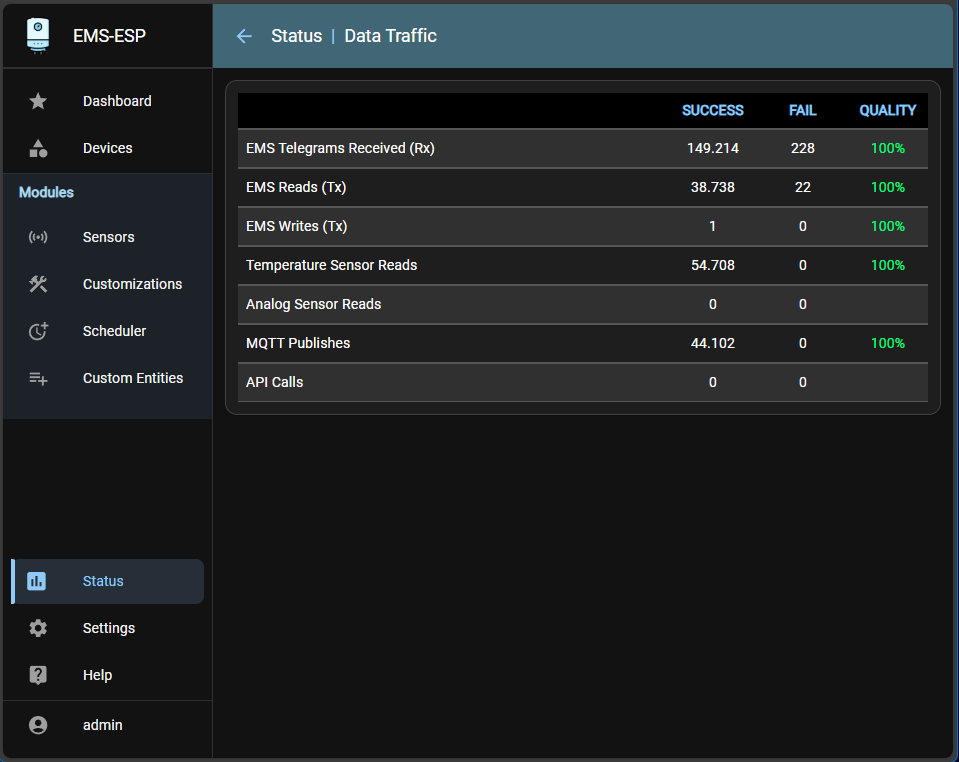Click the SUCCESS column header

tap(712, 110)
